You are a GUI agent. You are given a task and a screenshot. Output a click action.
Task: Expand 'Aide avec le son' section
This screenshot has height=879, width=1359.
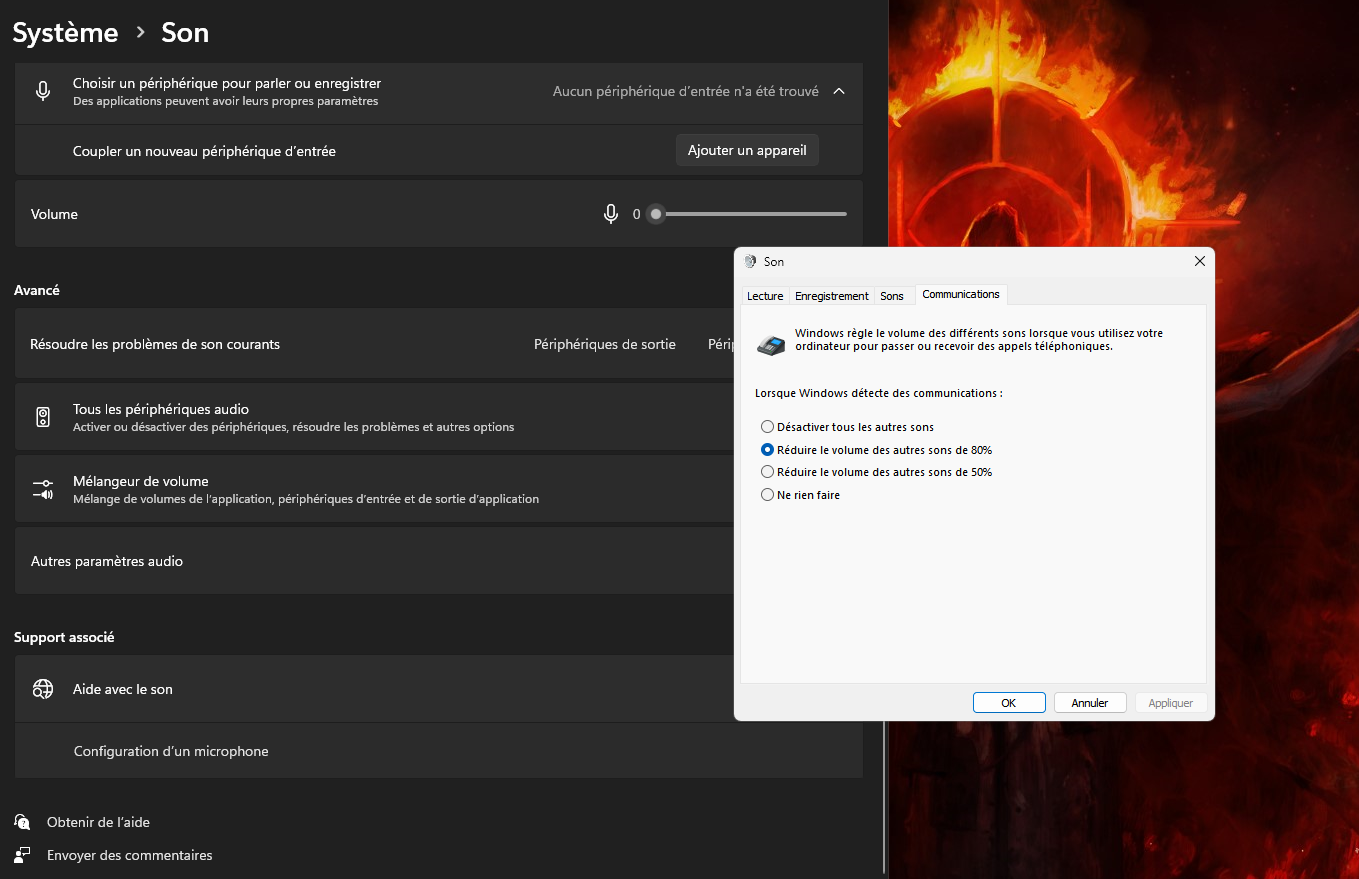[x=374, y=689]
